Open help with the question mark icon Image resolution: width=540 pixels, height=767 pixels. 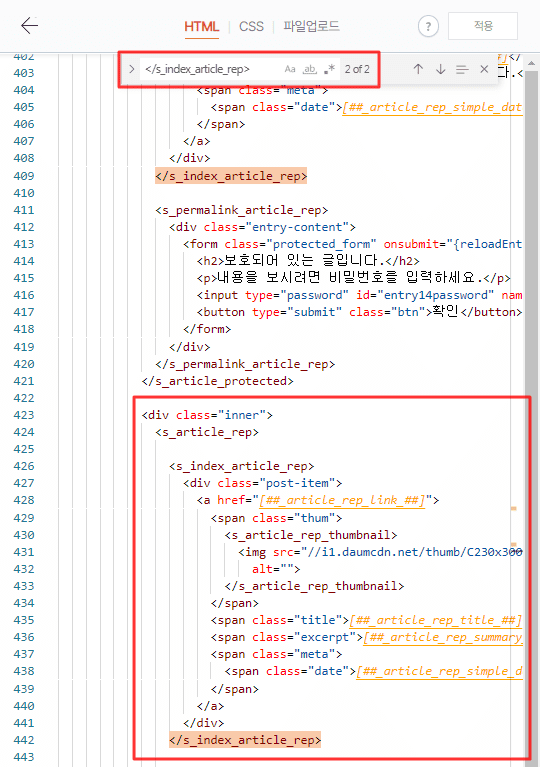[x=428, y=26]
